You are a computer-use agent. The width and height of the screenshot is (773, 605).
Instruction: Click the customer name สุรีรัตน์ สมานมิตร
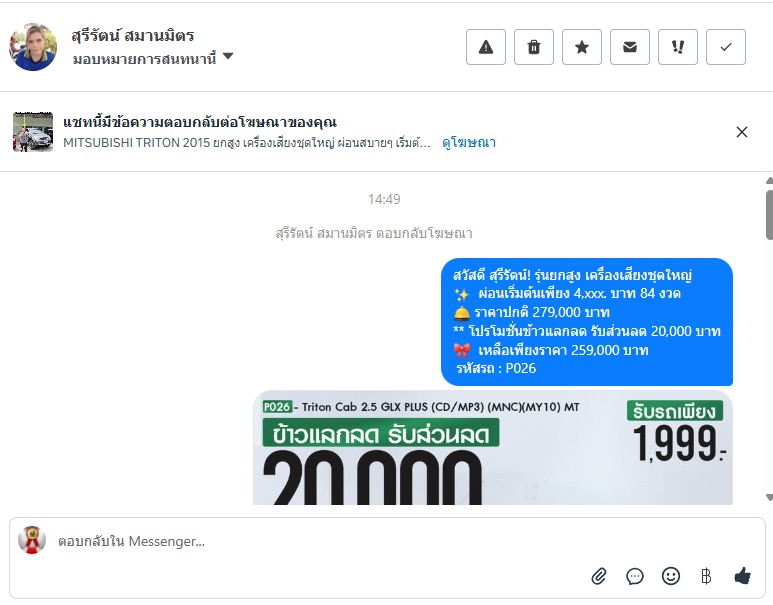tap(133, 36)
